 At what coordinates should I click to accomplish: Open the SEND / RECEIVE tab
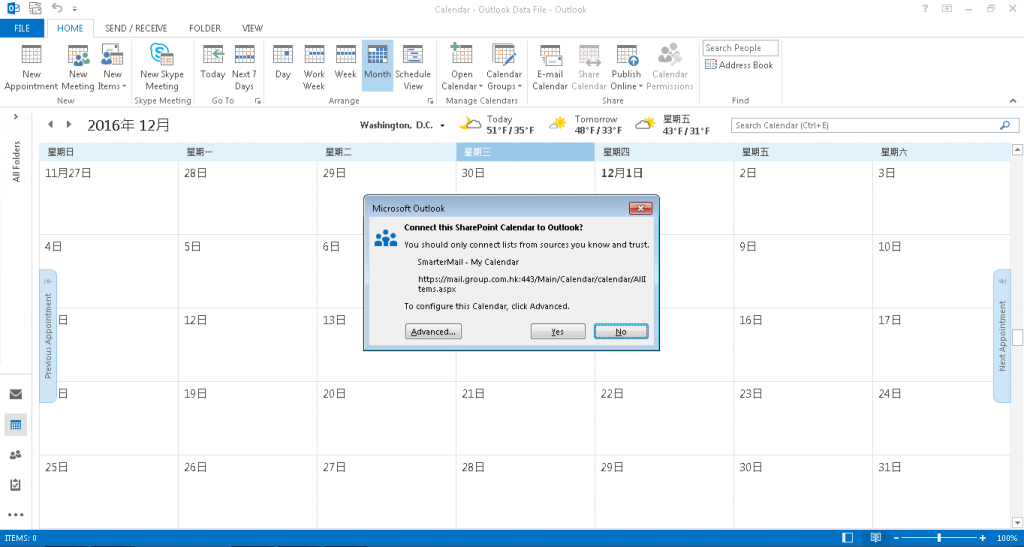(x=136, y=28)
